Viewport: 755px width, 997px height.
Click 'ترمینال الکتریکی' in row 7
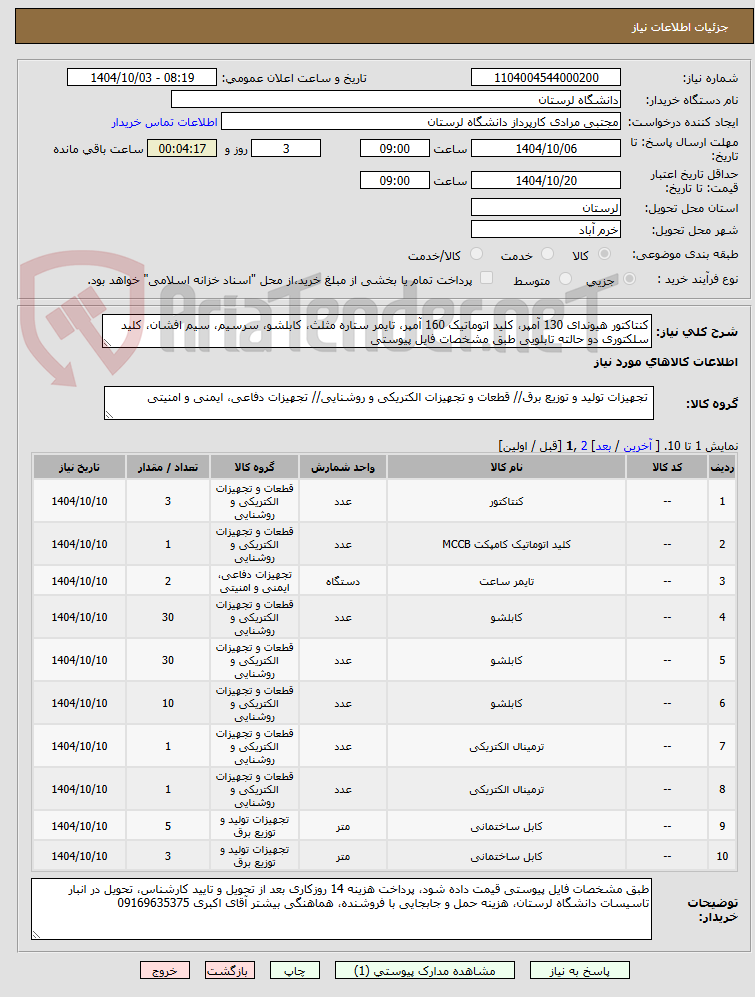(506, 746)
